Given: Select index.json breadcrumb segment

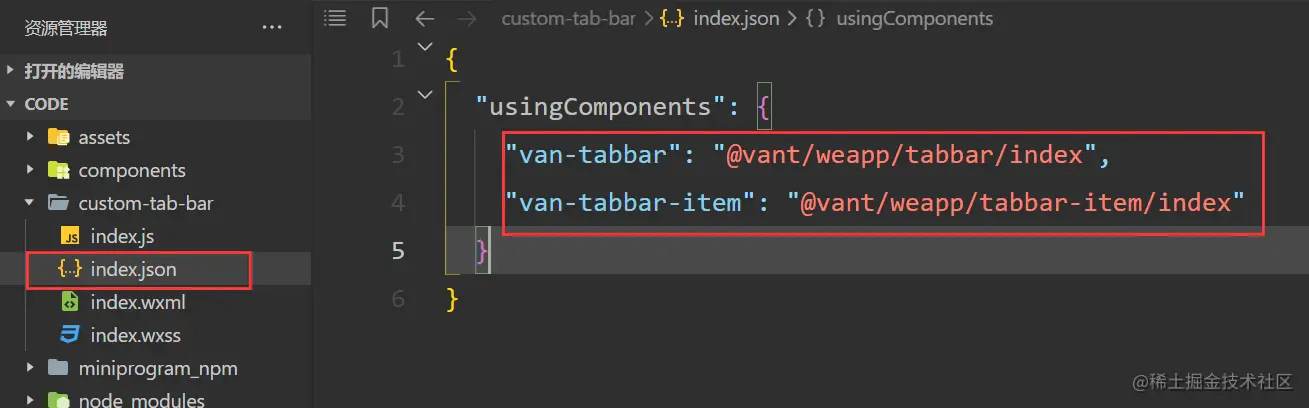Looking at the screenshot, I should (x=736, y=18).
